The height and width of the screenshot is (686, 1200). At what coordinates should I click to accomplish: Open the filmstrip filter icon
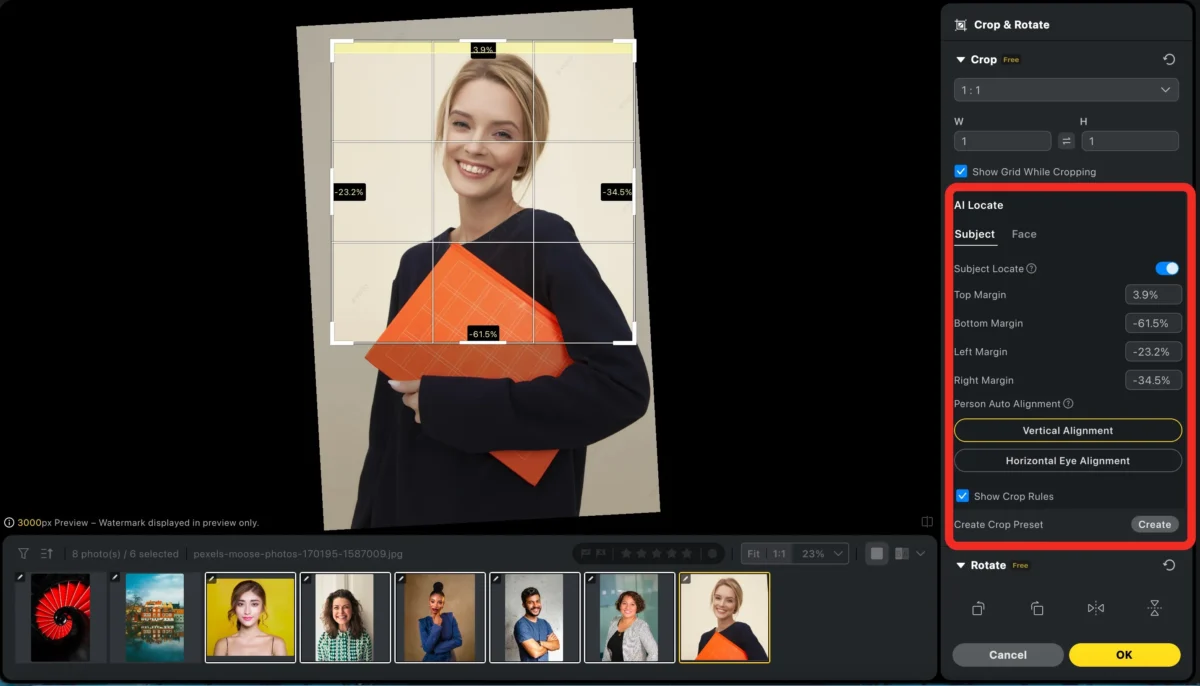point(23,553)
